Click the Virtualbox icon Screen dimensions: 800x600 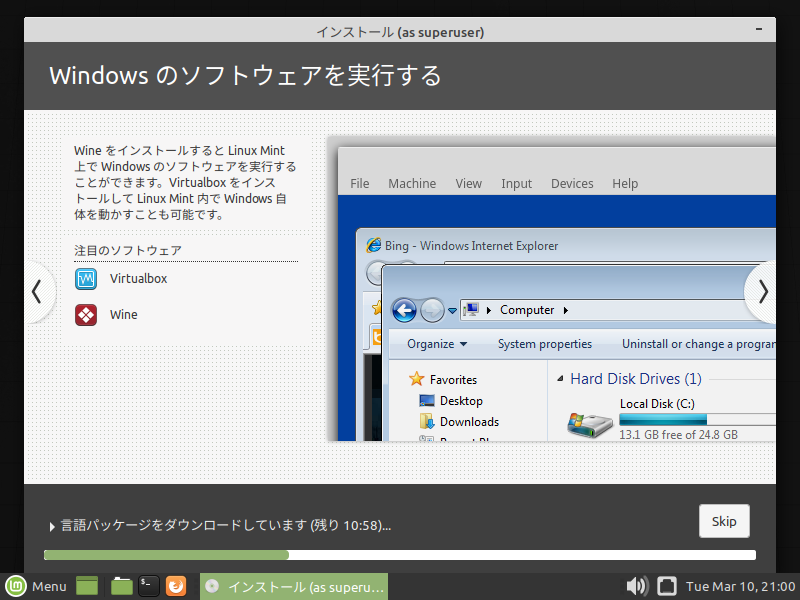(x=86, y=279)
